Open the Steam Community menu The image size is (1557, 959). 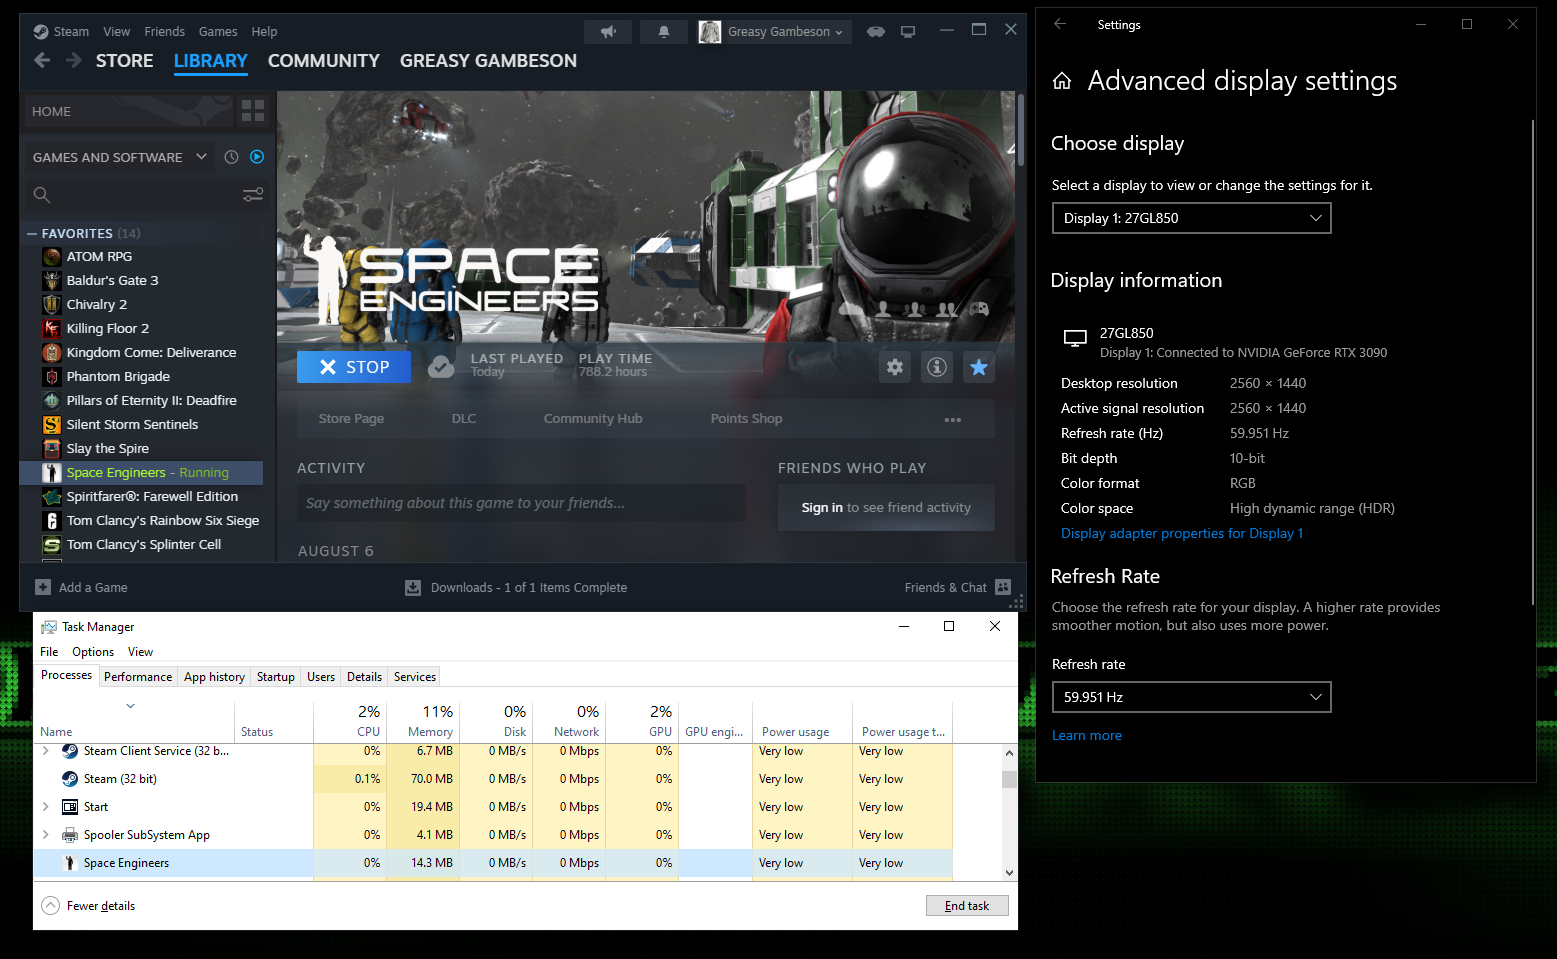(x=323, y=61)
